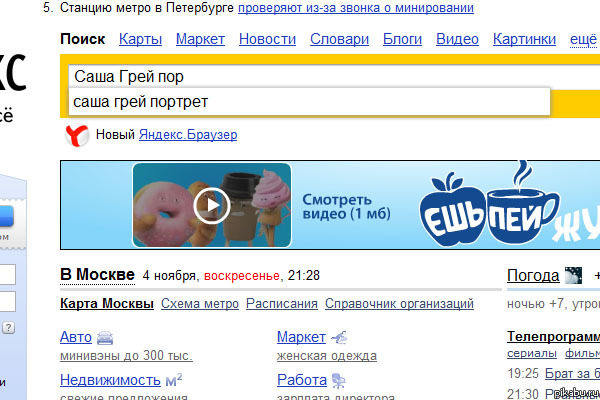Click the weather night icon beside Погода
Screen dimensions: 600x400
pos(573,276)
